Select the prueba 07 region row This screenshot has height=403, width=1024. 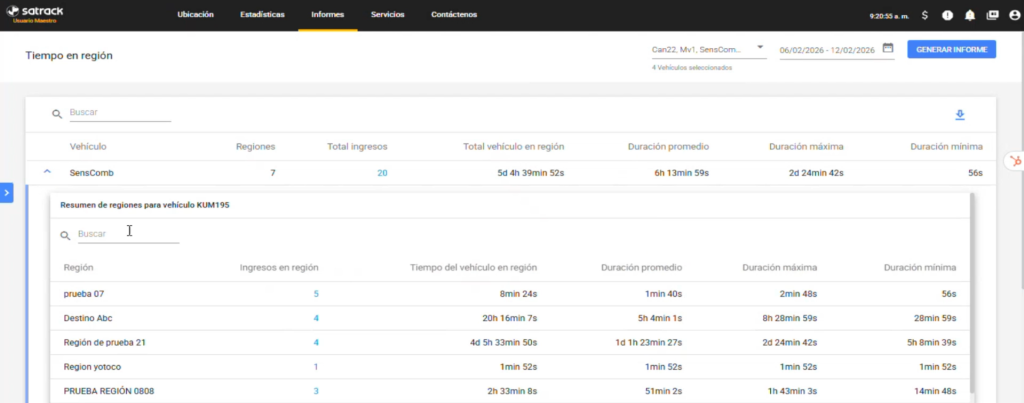pyautogui.click(x=509, y=294)
